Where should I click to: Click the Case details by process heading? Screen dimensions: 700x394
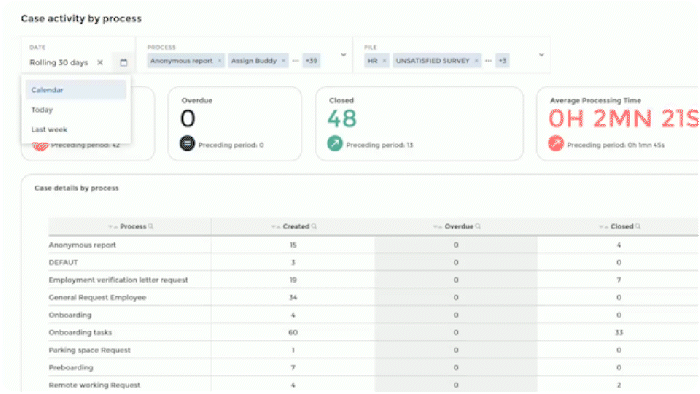pos(76,188)
